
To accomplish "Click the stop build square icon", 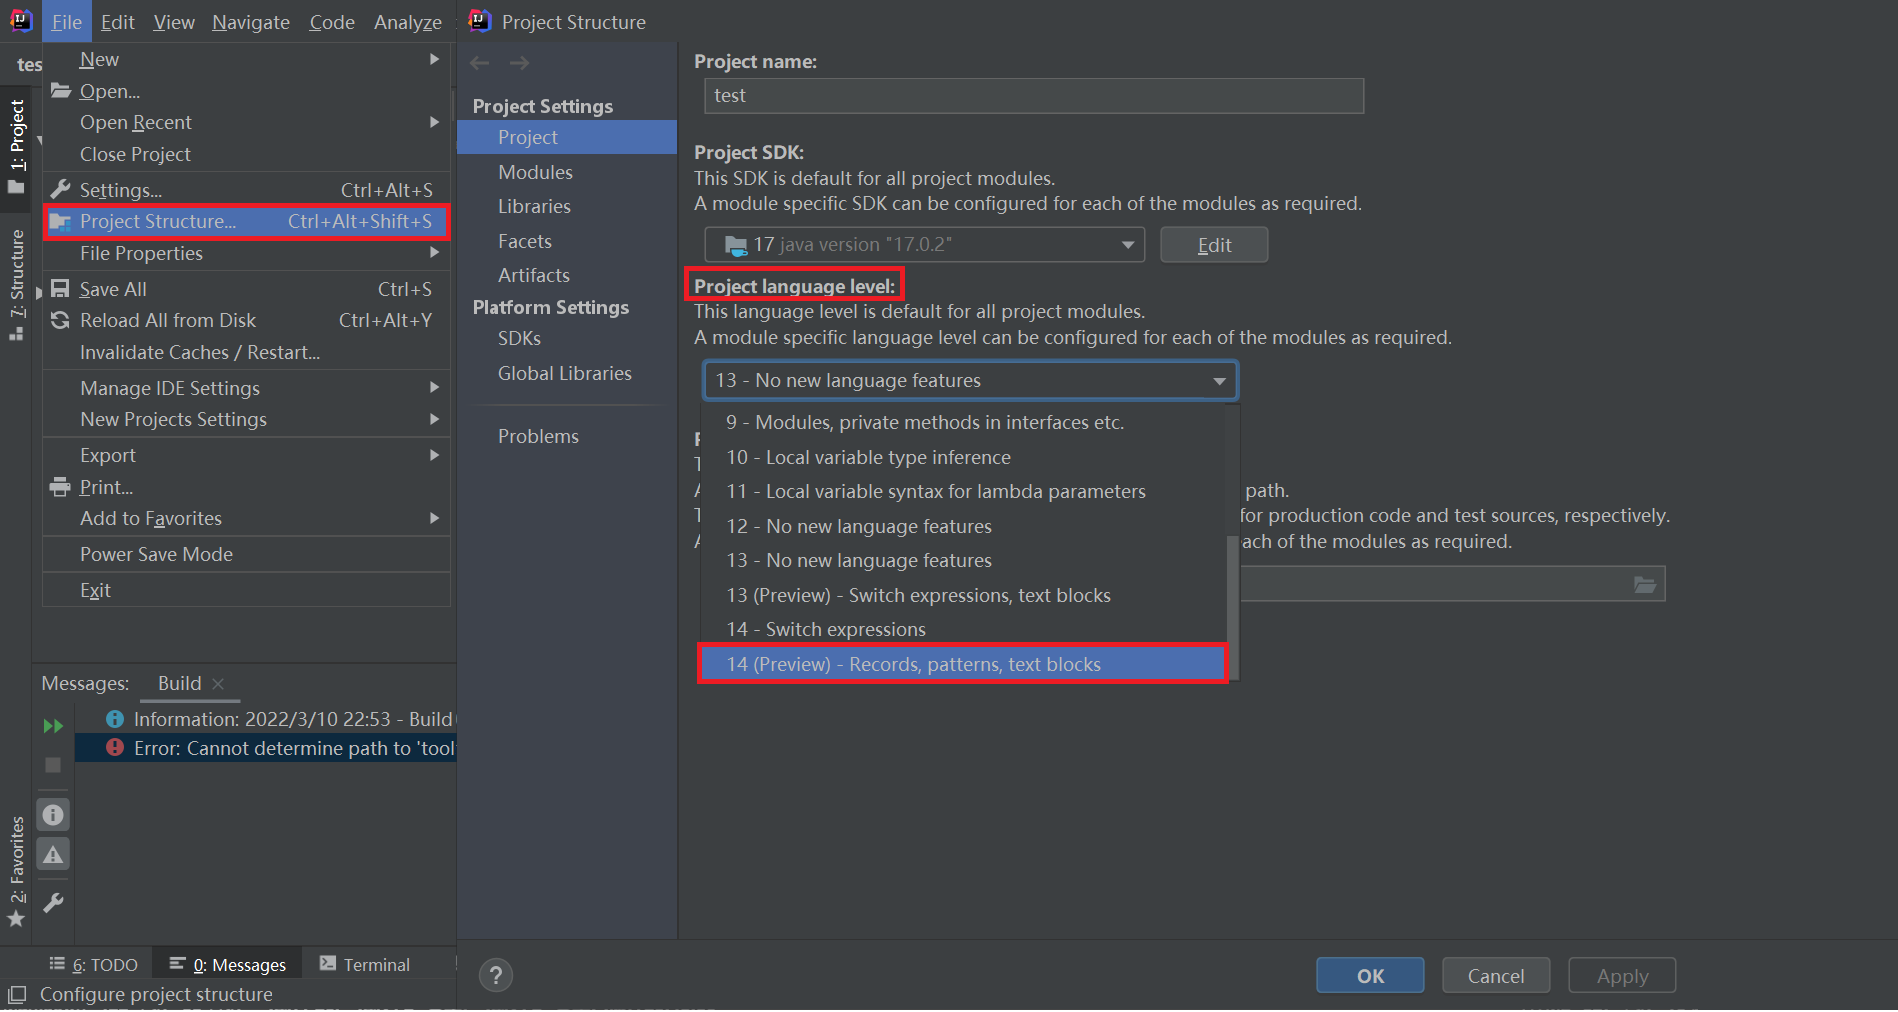I will [x=53, y=765].
